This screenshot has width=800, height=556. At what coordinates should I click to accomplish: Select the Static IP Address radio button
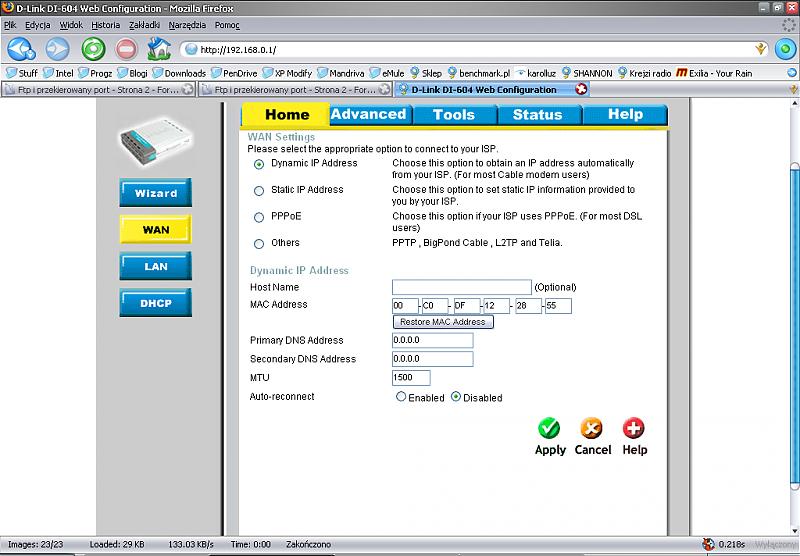pos(259,191)
